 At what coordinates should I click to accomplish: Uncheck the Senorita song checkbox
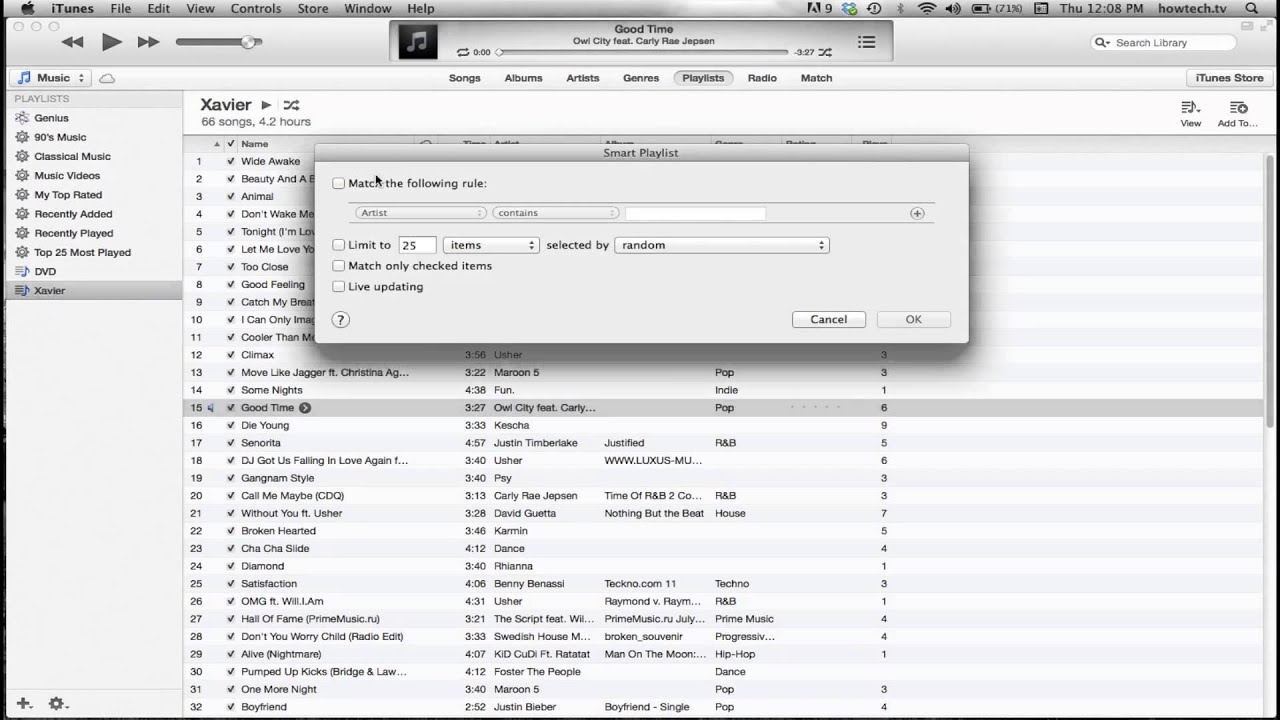pos(231,443)
